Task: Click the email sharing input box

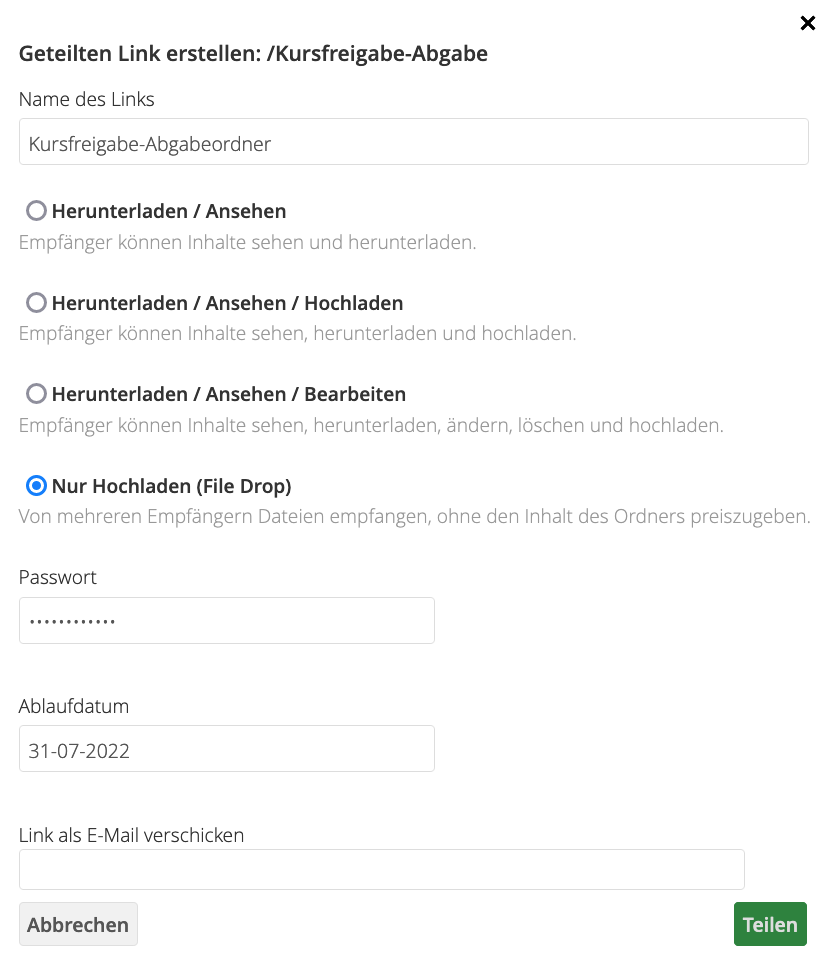Action: click(x=381, y=869)
